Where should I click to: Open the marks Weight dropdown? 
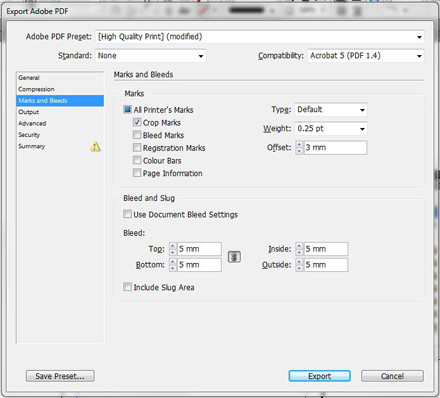pyautogui.click(x=331, y=129)
